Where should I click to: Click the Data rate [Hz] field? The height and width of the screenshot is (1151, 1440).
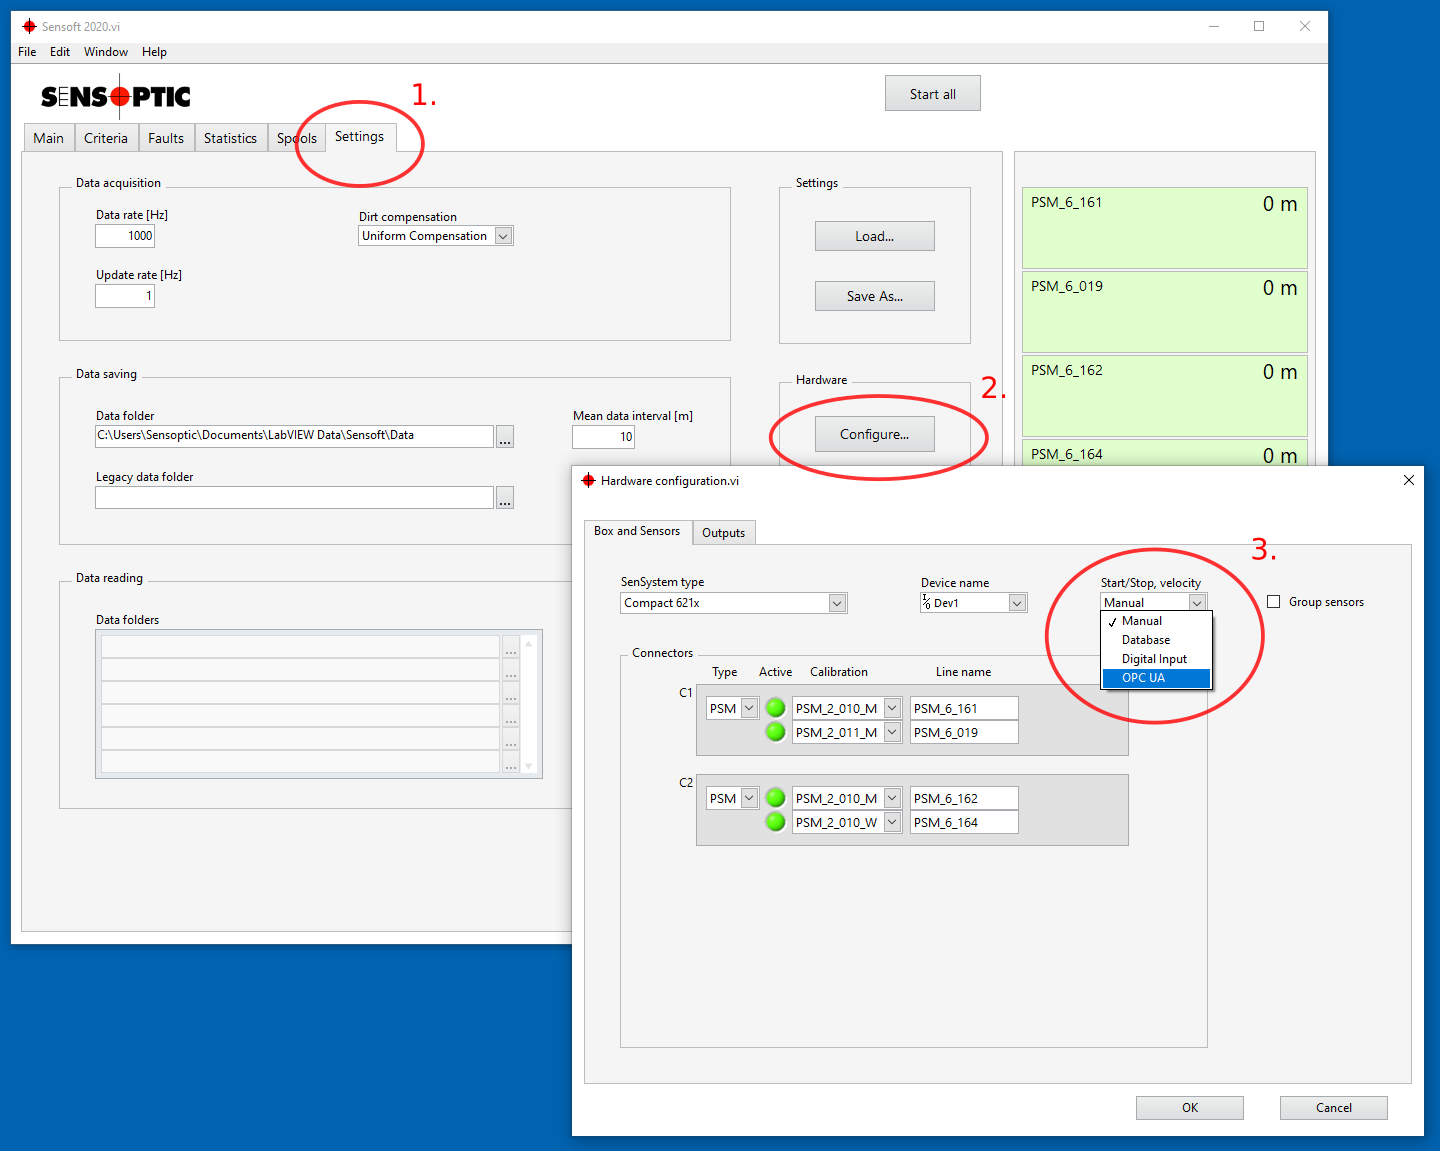pos(125,236)
